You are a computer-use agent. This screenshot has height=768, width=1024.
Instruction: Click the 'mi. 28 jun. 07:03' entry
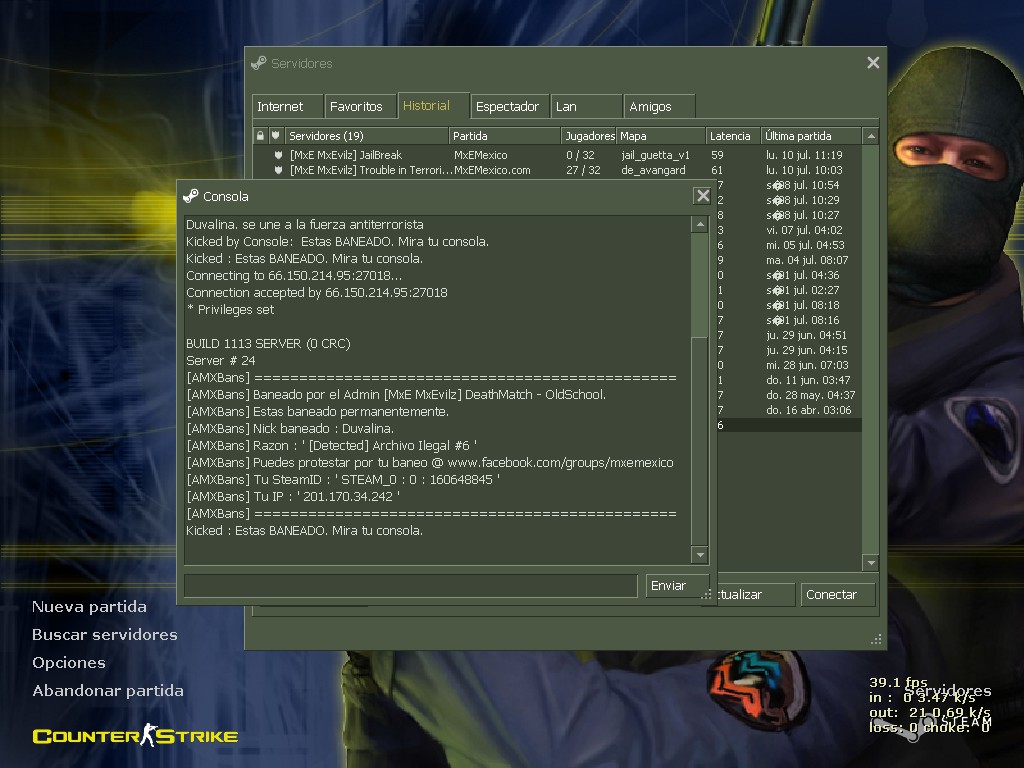click(x=807, y=365)
